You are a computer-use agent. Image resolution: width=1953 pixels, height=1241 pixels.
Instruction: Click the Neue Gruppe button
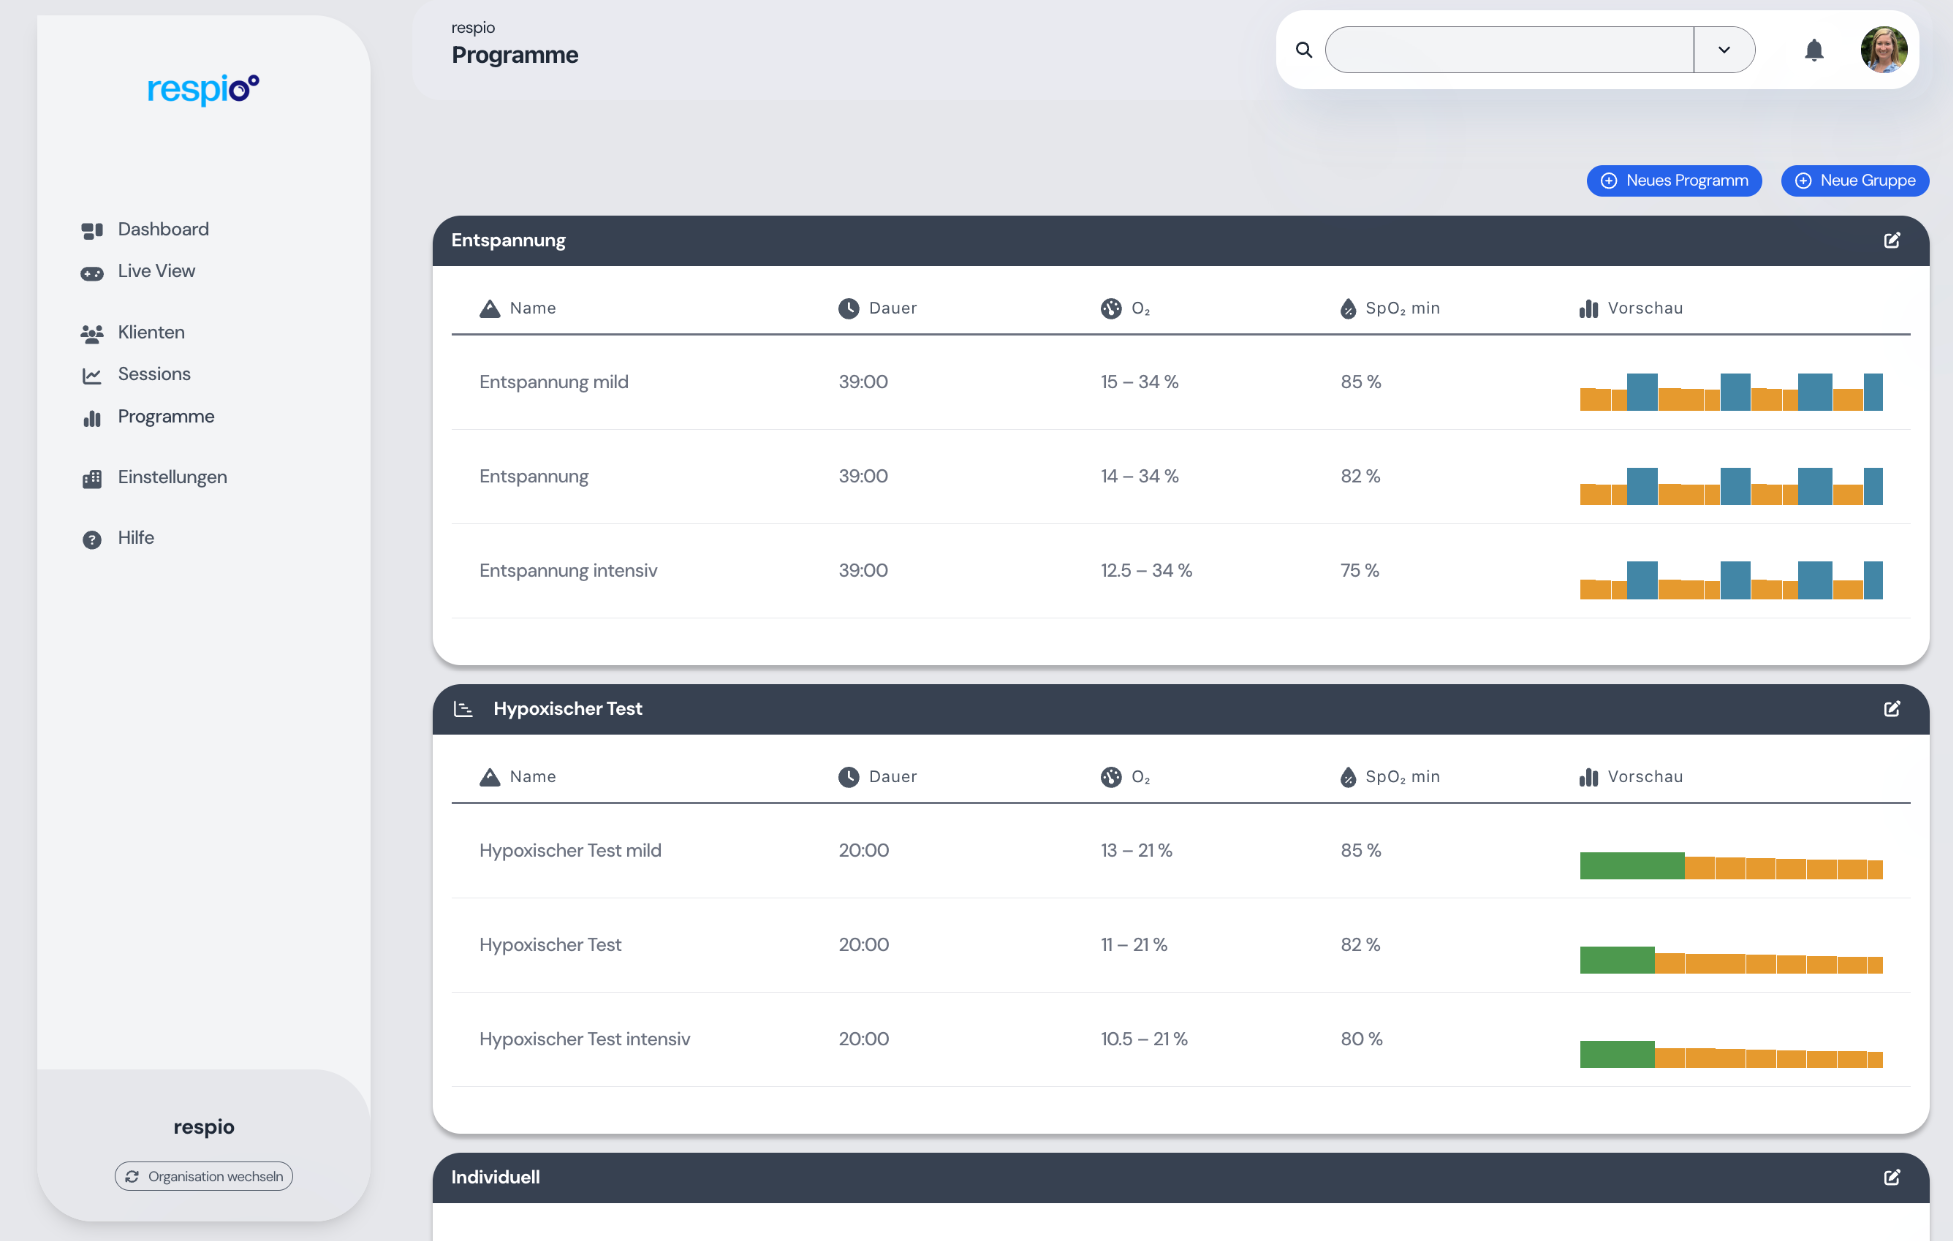click(1855, 181)
